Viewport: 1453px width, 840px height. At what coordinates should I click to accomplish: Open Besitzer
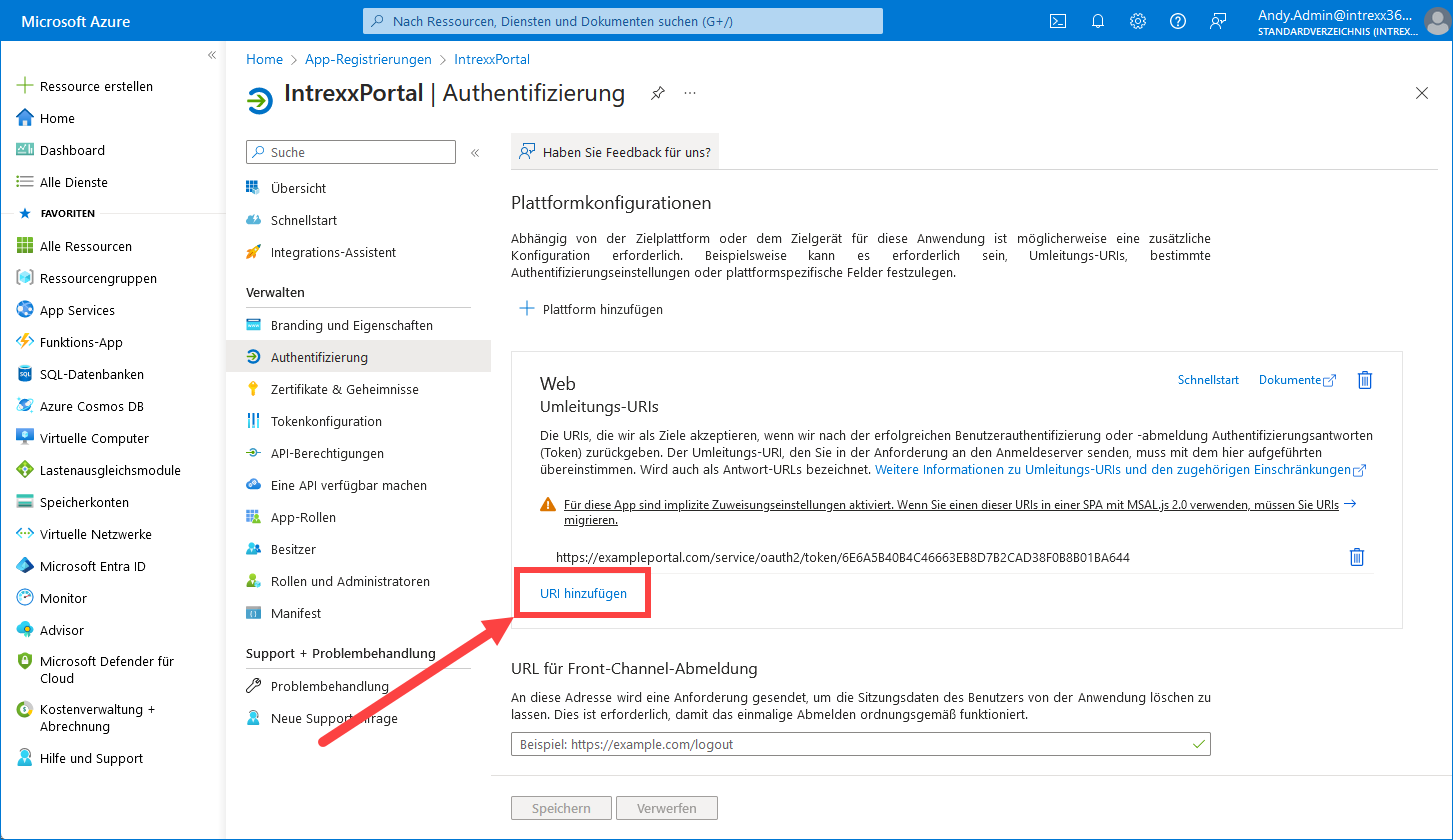(281, 549)
